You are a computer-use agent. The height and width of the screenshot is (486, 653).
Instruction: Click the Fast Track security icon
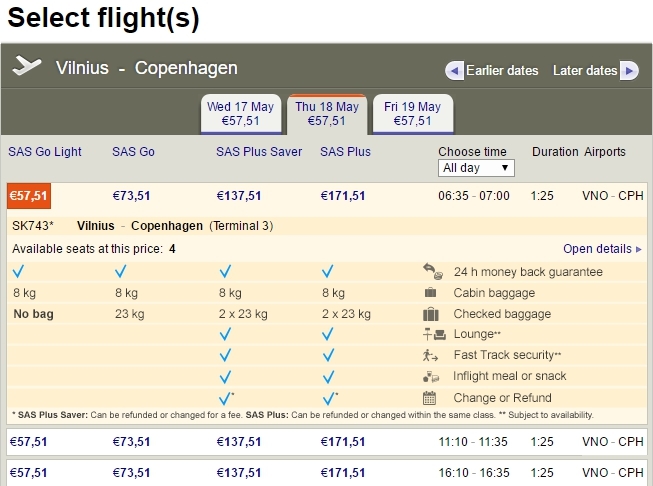[x=431, y=355]
